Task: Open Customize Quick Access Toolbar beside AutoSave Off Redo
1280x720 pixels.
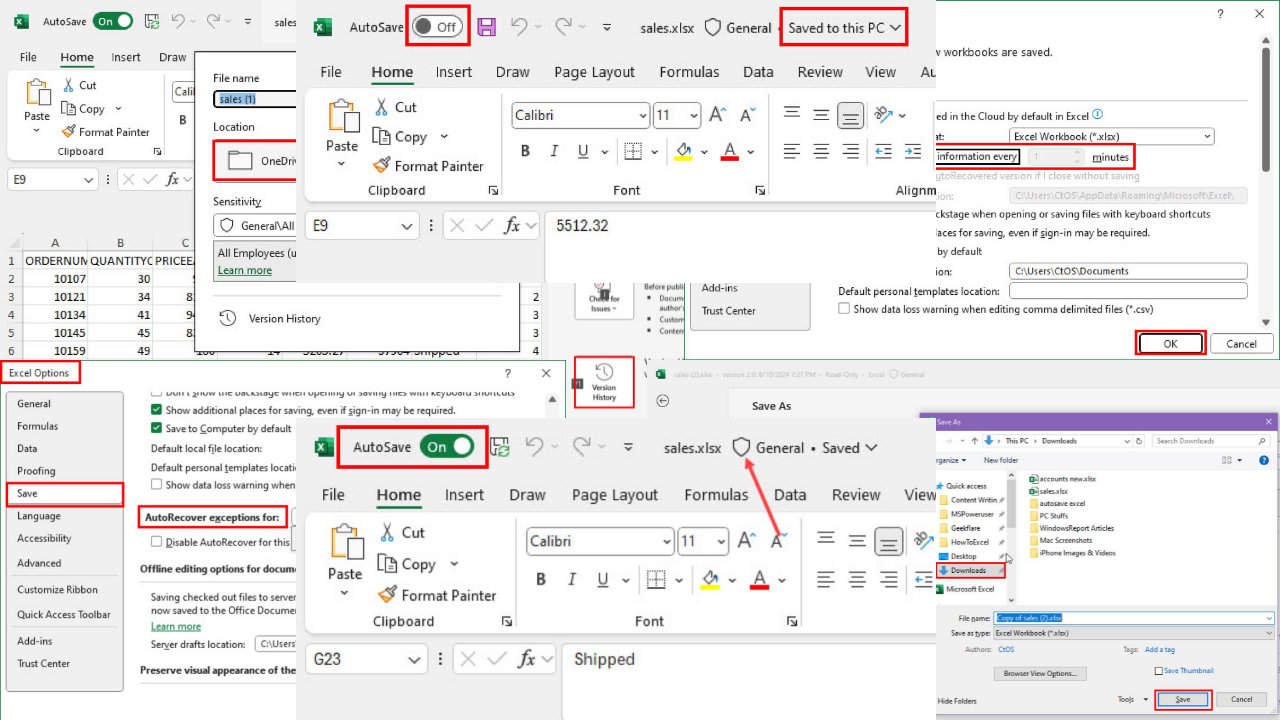Action: point(609,28)
